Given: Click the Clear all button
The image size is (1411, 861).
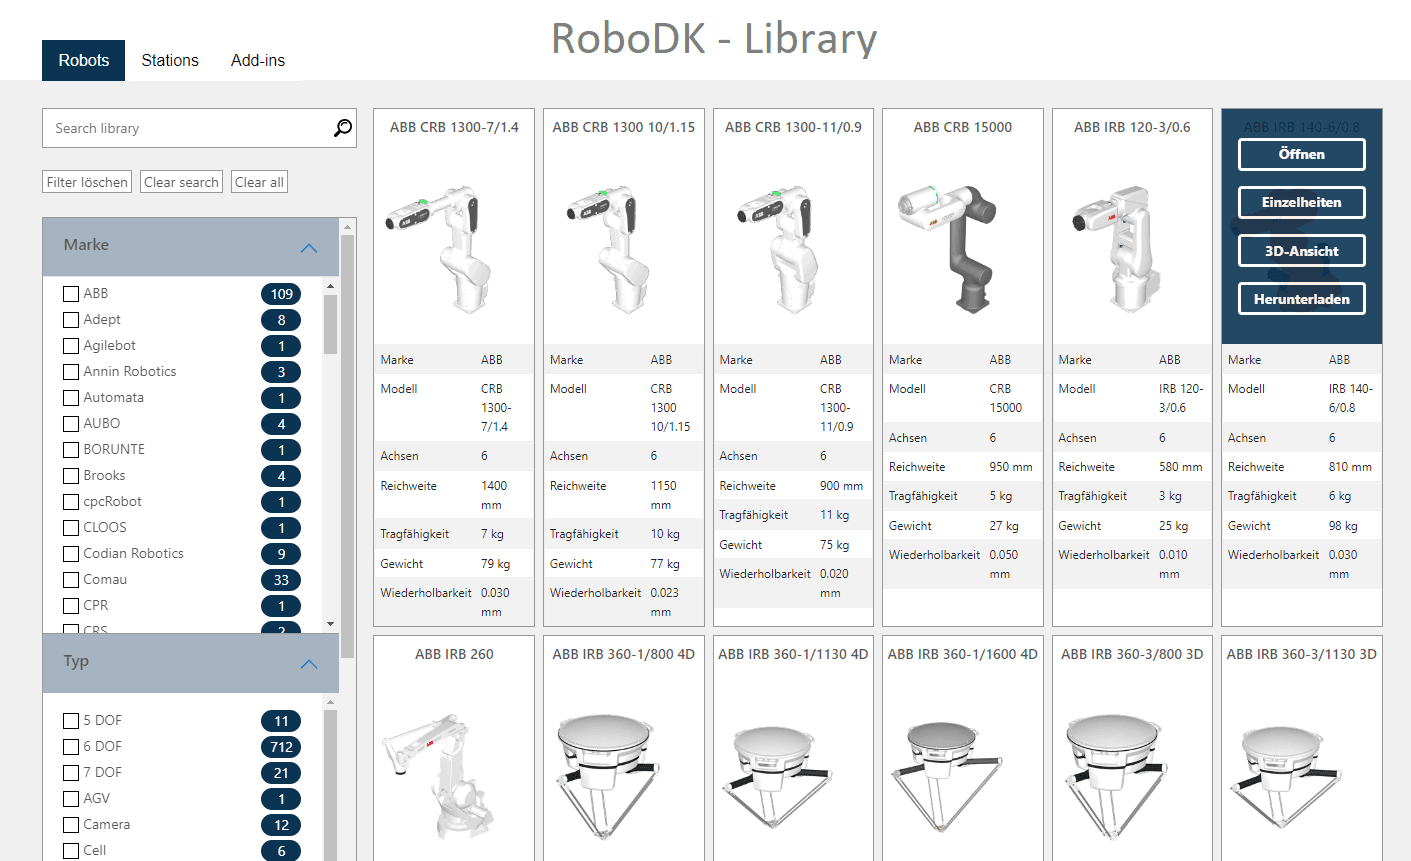Looking at the screenshot, I should point(259,182).
